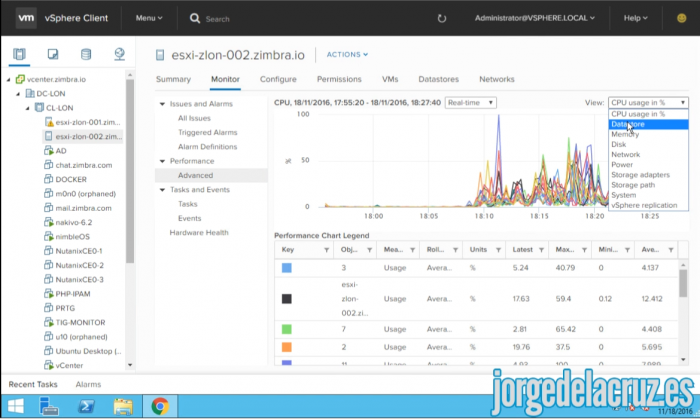Click the DOCKER virtual machine icon
The height and width of the screenshot is (419, 700).
49,179
